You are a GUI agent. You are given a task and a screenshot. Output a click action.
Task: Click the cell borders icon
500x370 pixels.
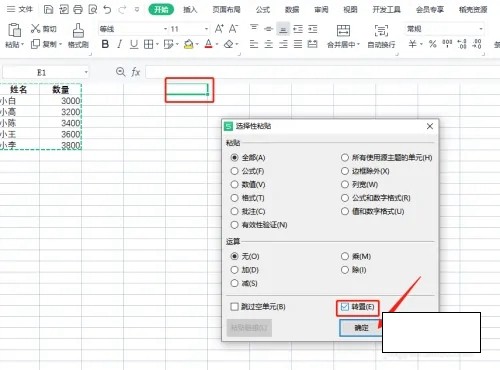[x=148, y=44]
